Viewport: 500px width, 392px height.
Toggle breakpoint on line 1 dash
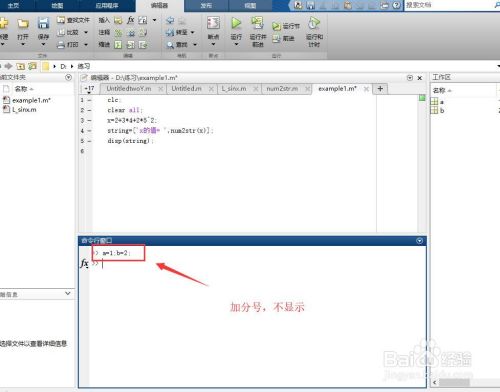pos(89,100)
